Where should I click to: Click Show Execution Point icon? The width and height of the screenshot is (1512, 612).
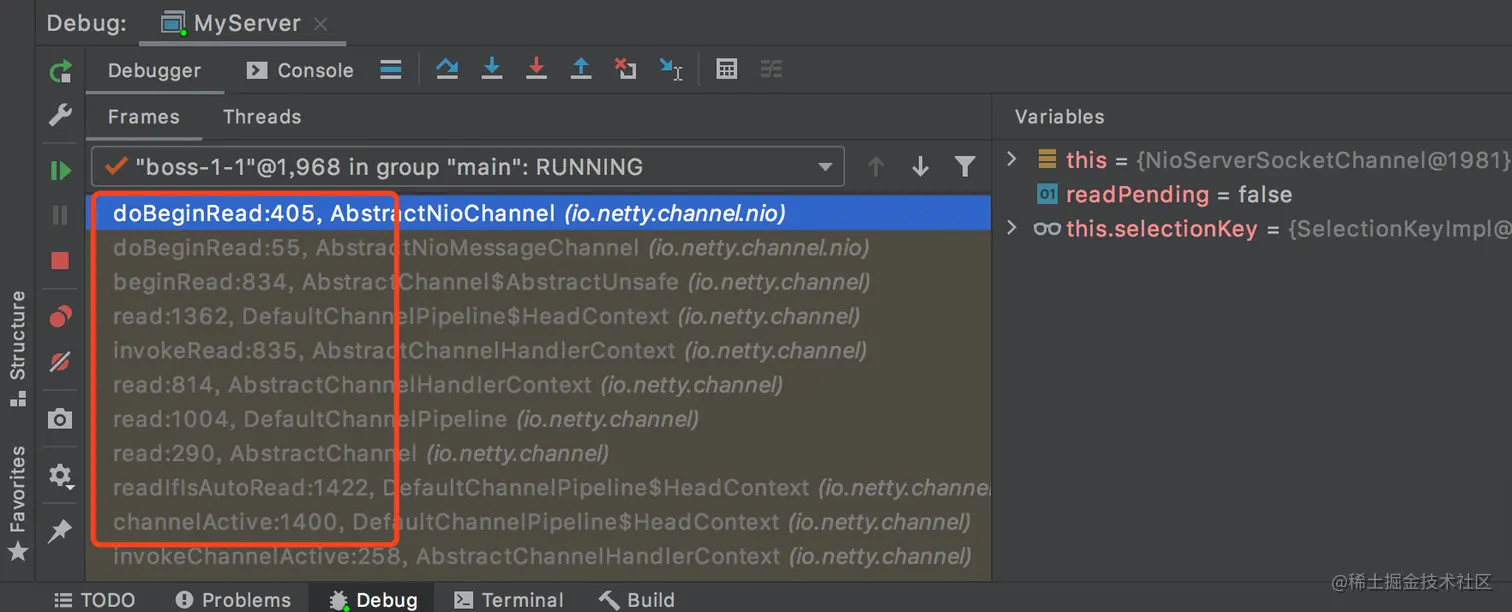pyautogui.click(x=391, y=69)
